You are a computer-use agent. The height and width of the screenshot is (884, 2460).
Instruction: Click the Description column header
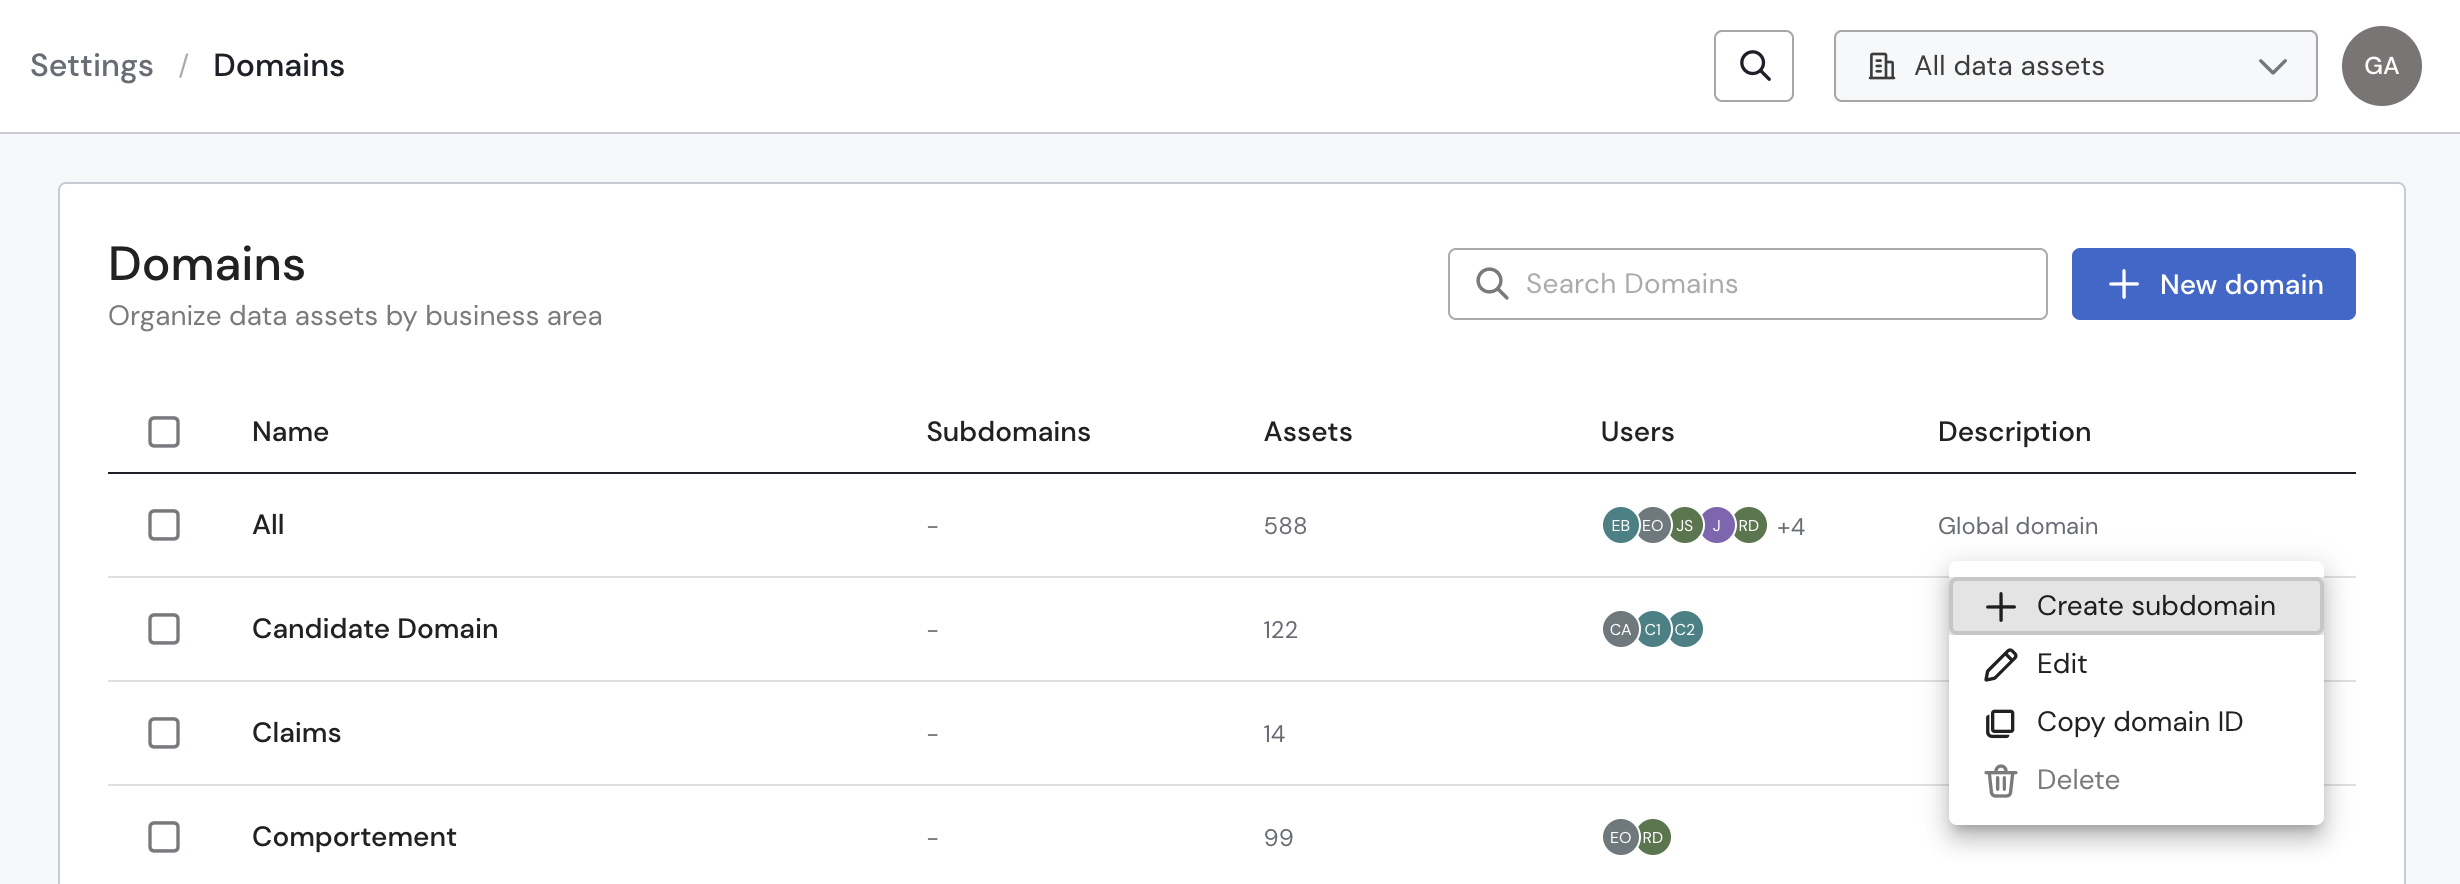point(2014,432)
